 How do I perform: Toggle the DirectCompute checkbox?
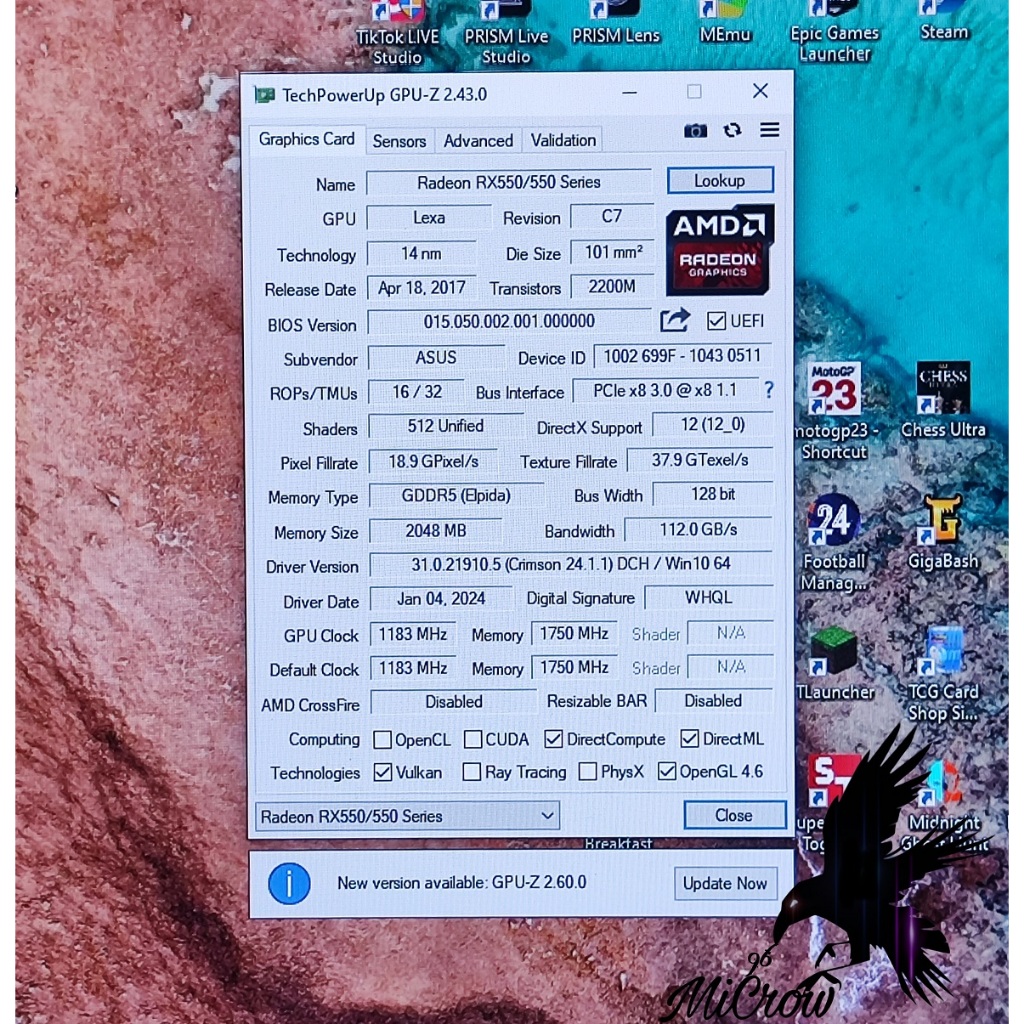click(554, 739)
